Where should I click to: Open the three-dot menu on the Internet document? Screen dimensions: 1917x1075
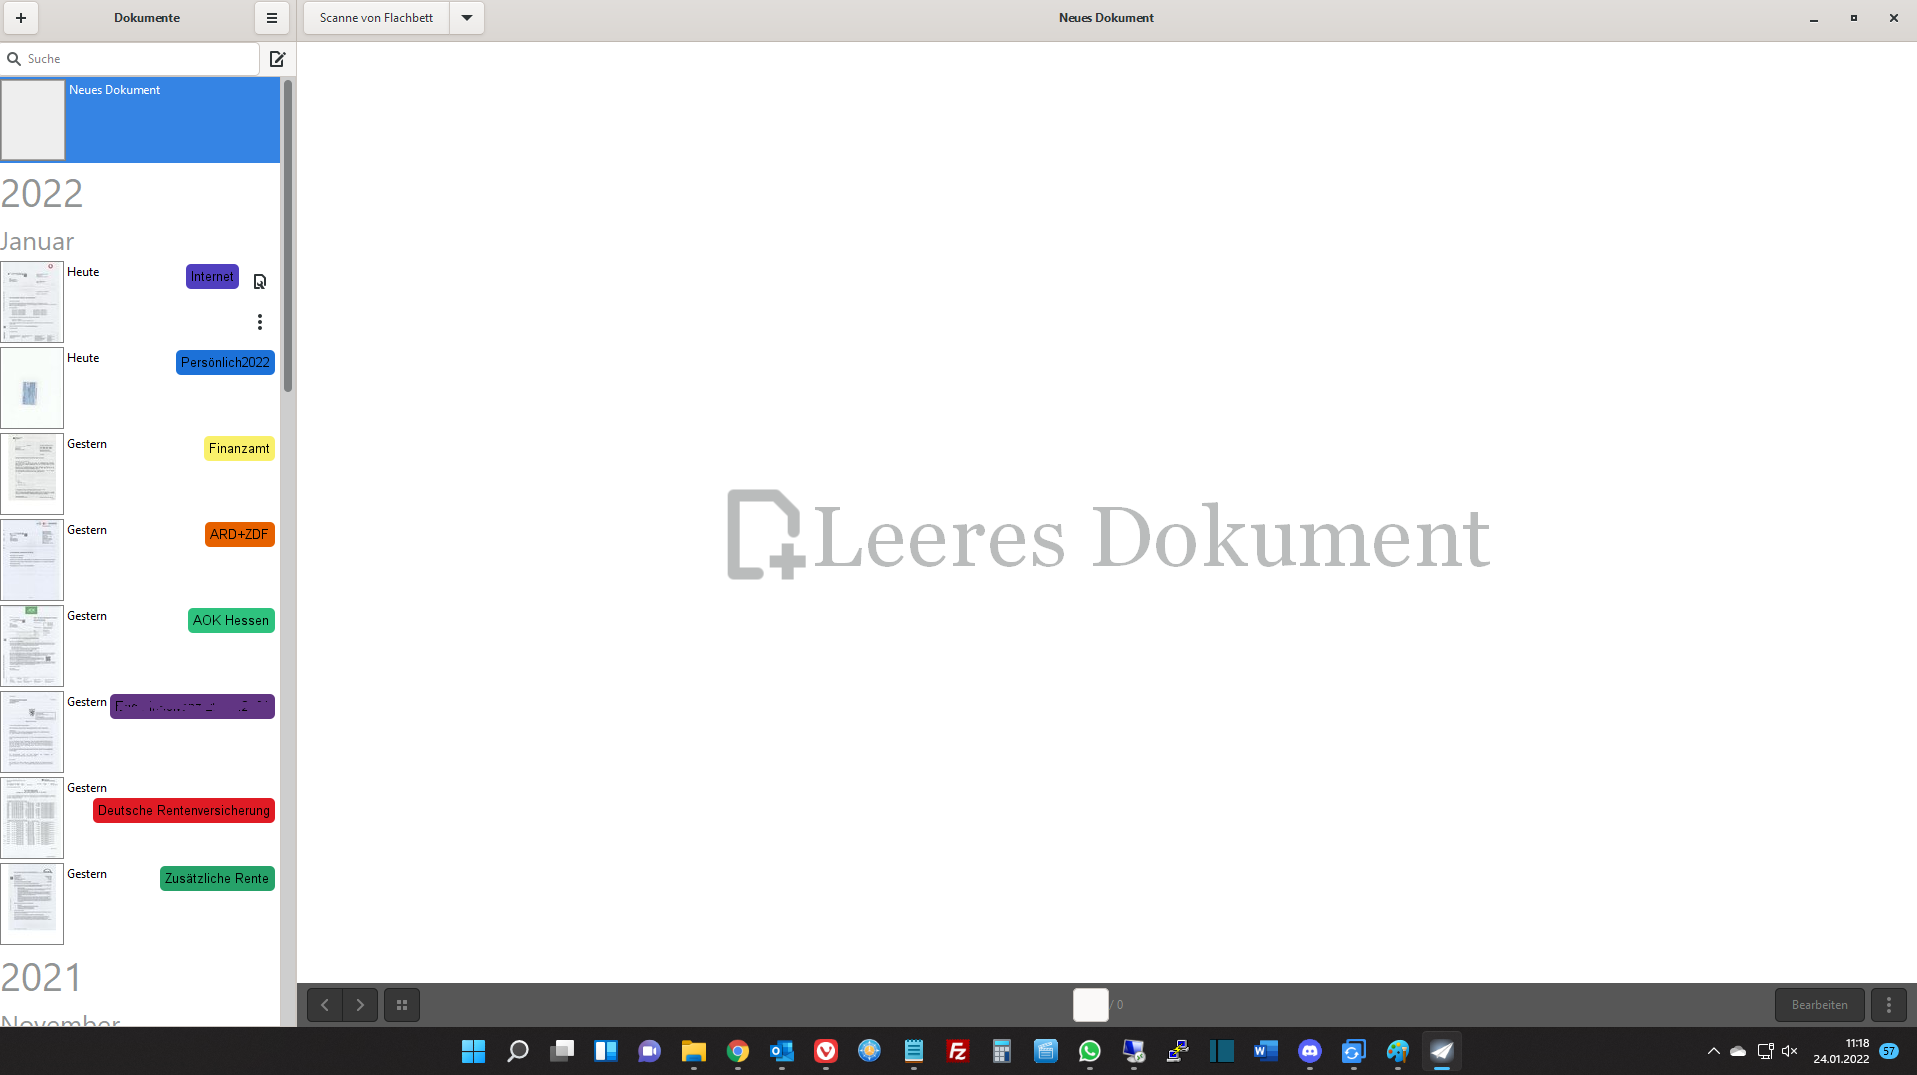(260, 322)
